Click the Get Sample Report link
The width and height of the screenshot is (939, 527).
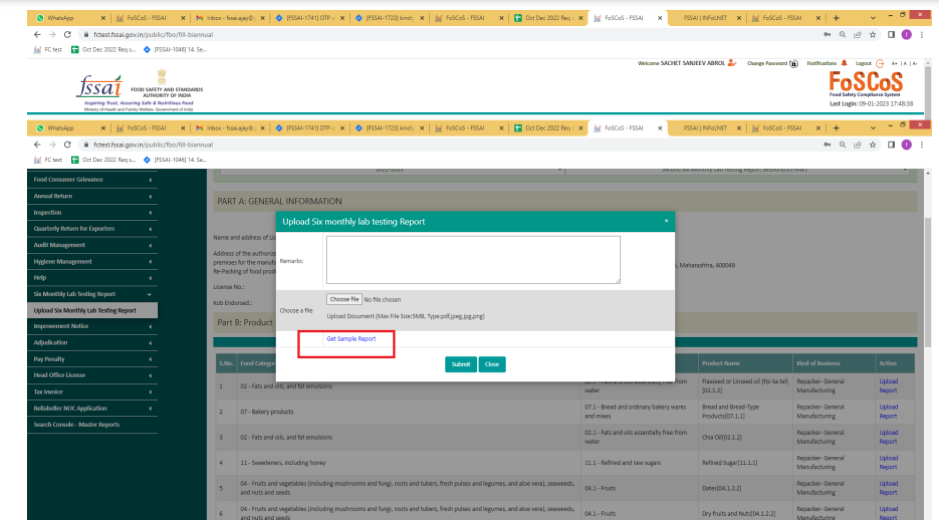(351, 339)
